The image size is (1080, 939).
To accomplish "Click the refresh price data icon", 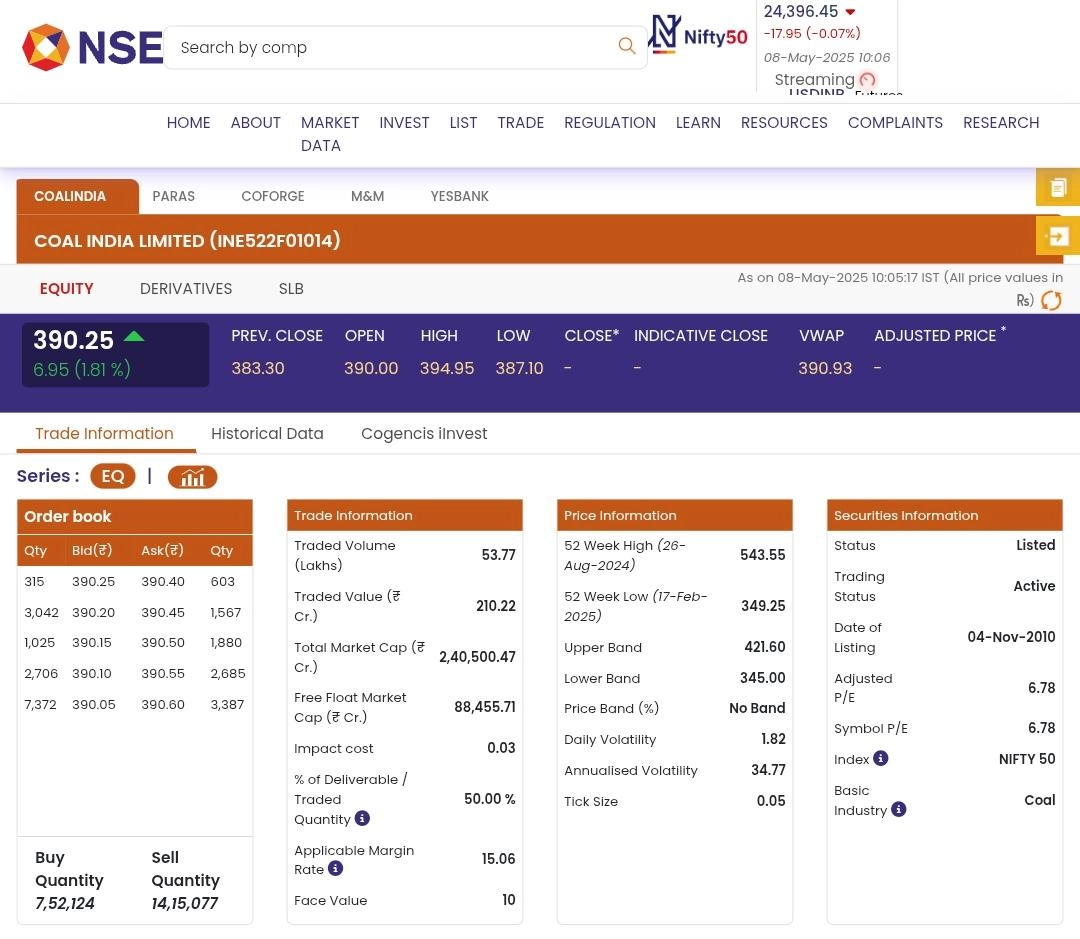I will click(x=1051, y=301).
